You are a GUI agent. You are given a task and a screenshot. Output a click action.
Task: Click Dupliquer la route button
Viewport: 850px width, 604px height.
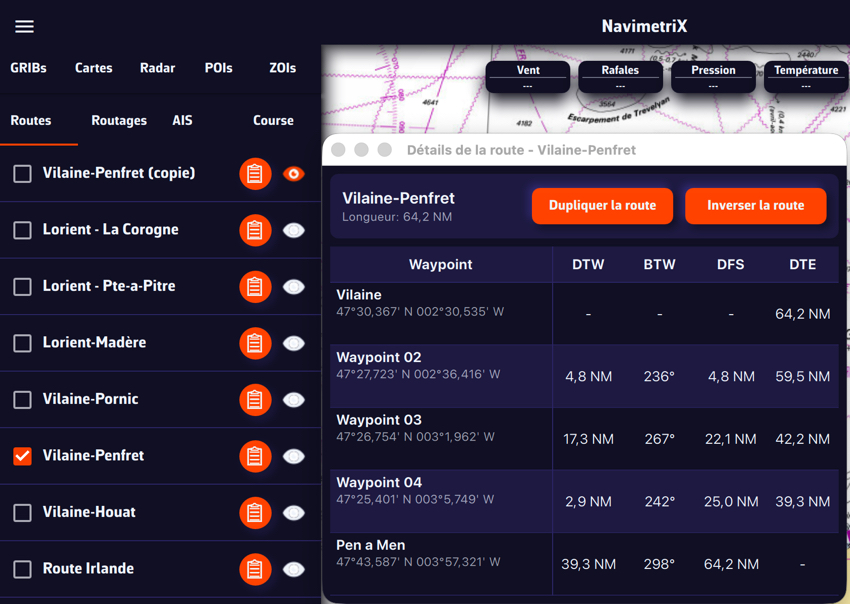[x=602, y=206]
